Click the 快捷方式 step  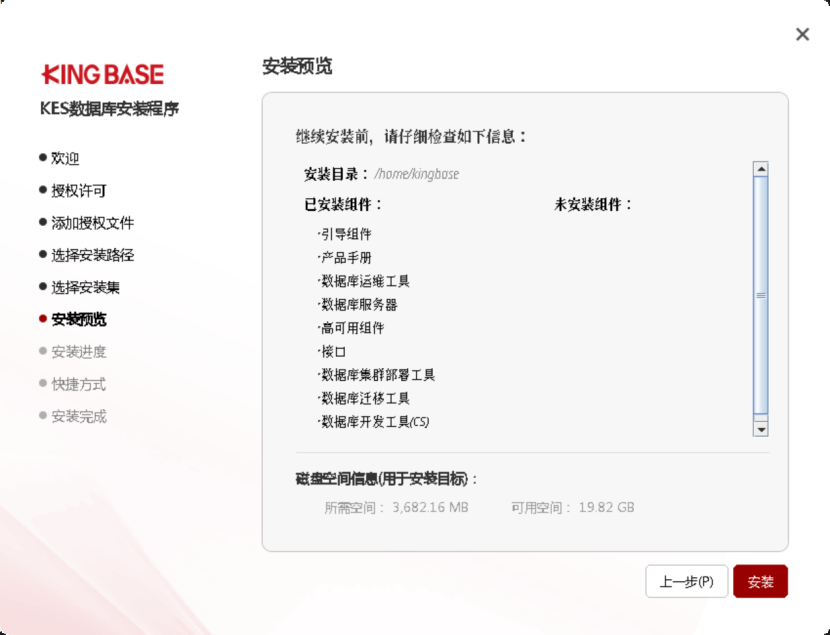point(78,384)
